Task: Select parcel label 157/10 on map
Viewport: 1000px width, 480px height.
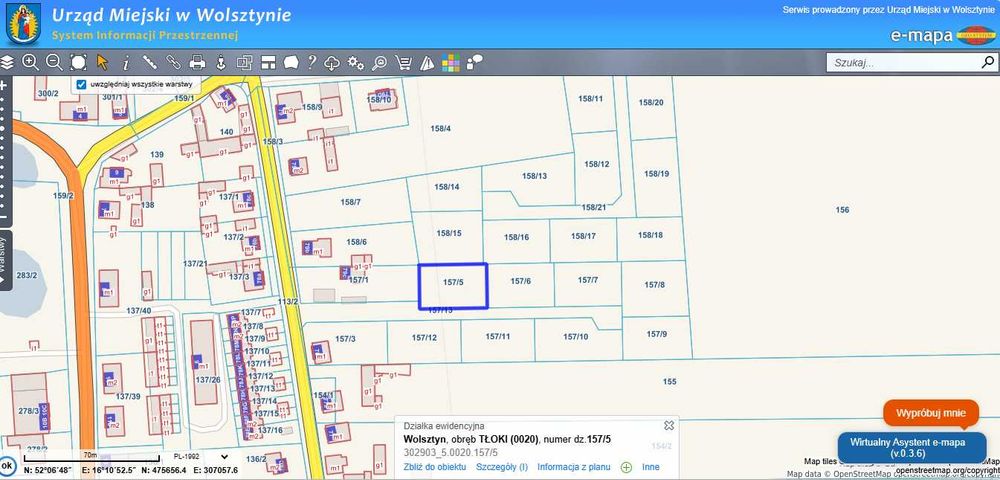Action: click(575, 337)
